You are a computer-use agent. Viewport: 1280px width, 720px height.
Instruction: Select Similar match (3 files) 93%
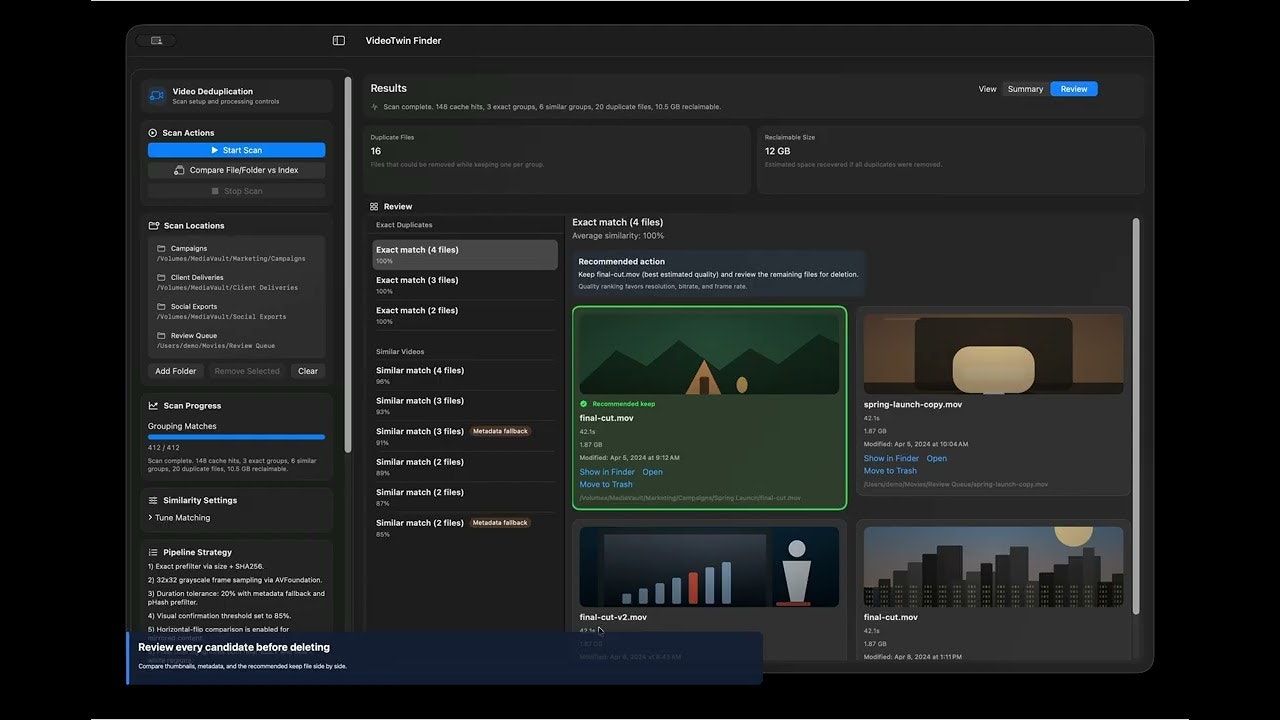tap(465, 405)
